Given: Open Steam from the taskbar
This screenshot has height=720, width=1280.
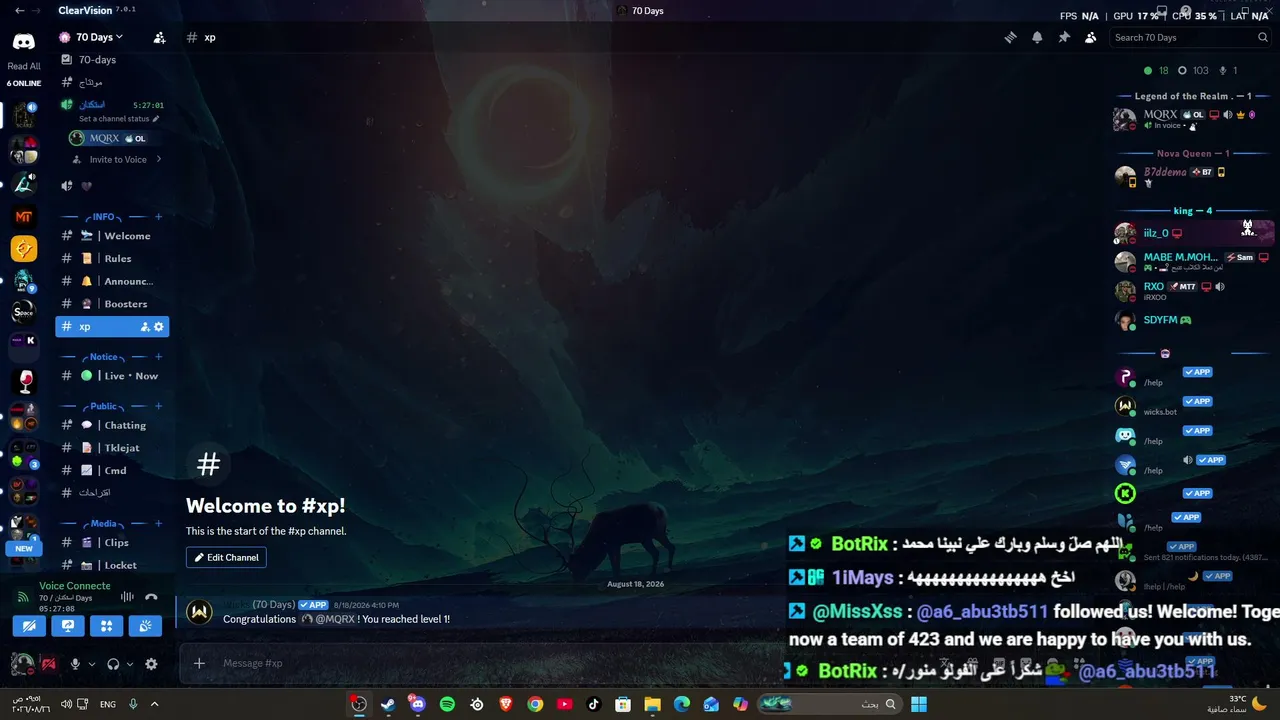Looking at the screenshot, I should pyautogui.click(x=388, y=704).
